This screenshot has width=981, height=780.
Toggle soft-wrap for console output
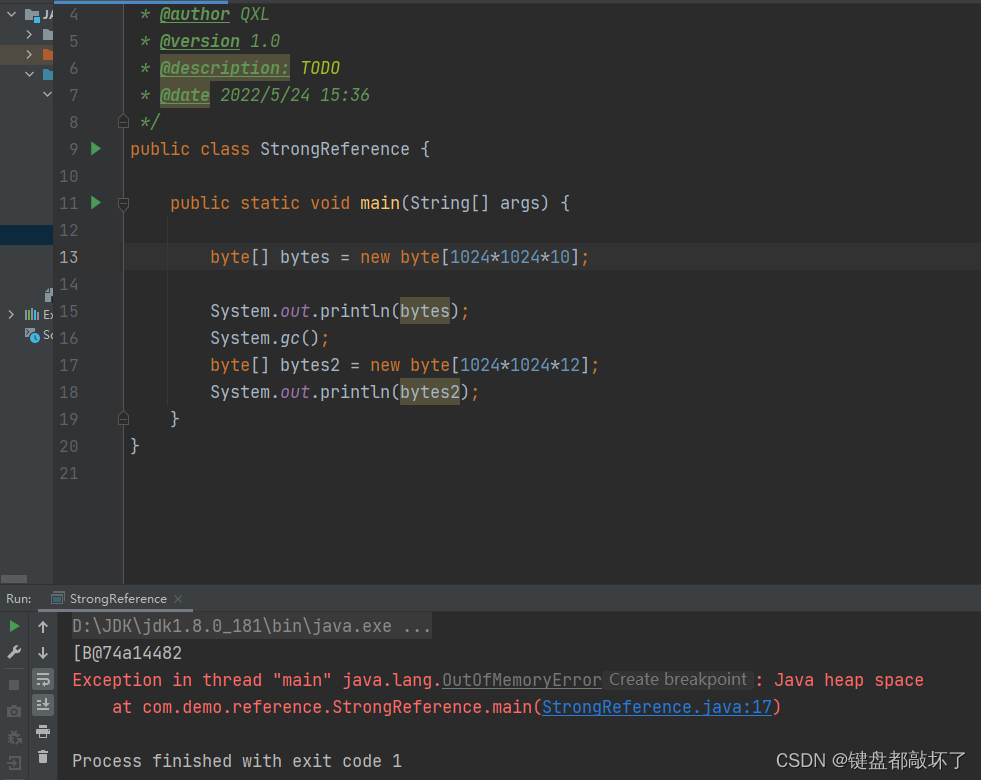click(x=42, y=680)
